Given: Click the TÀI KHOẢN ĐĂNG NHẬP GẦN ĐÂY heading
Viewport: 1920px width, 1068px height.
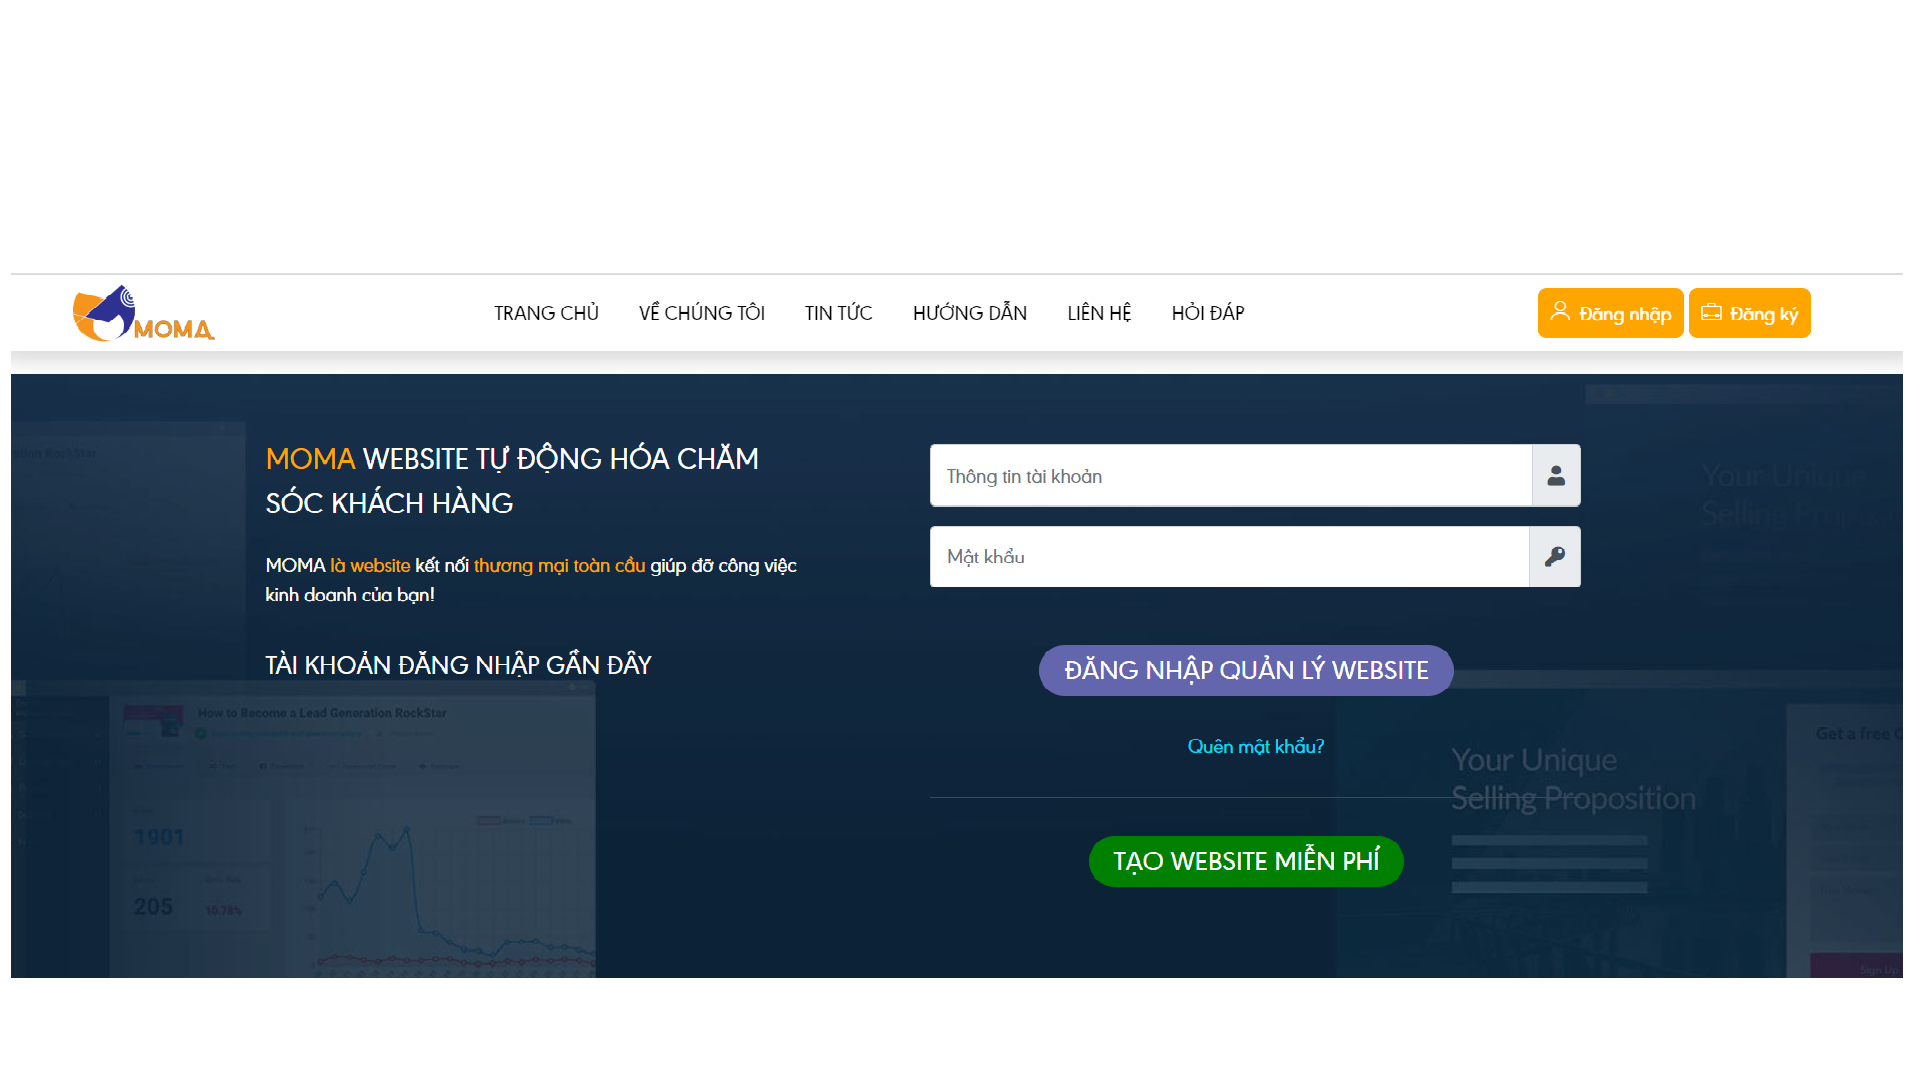Looking at the screenshot, I should coord(458,665).
